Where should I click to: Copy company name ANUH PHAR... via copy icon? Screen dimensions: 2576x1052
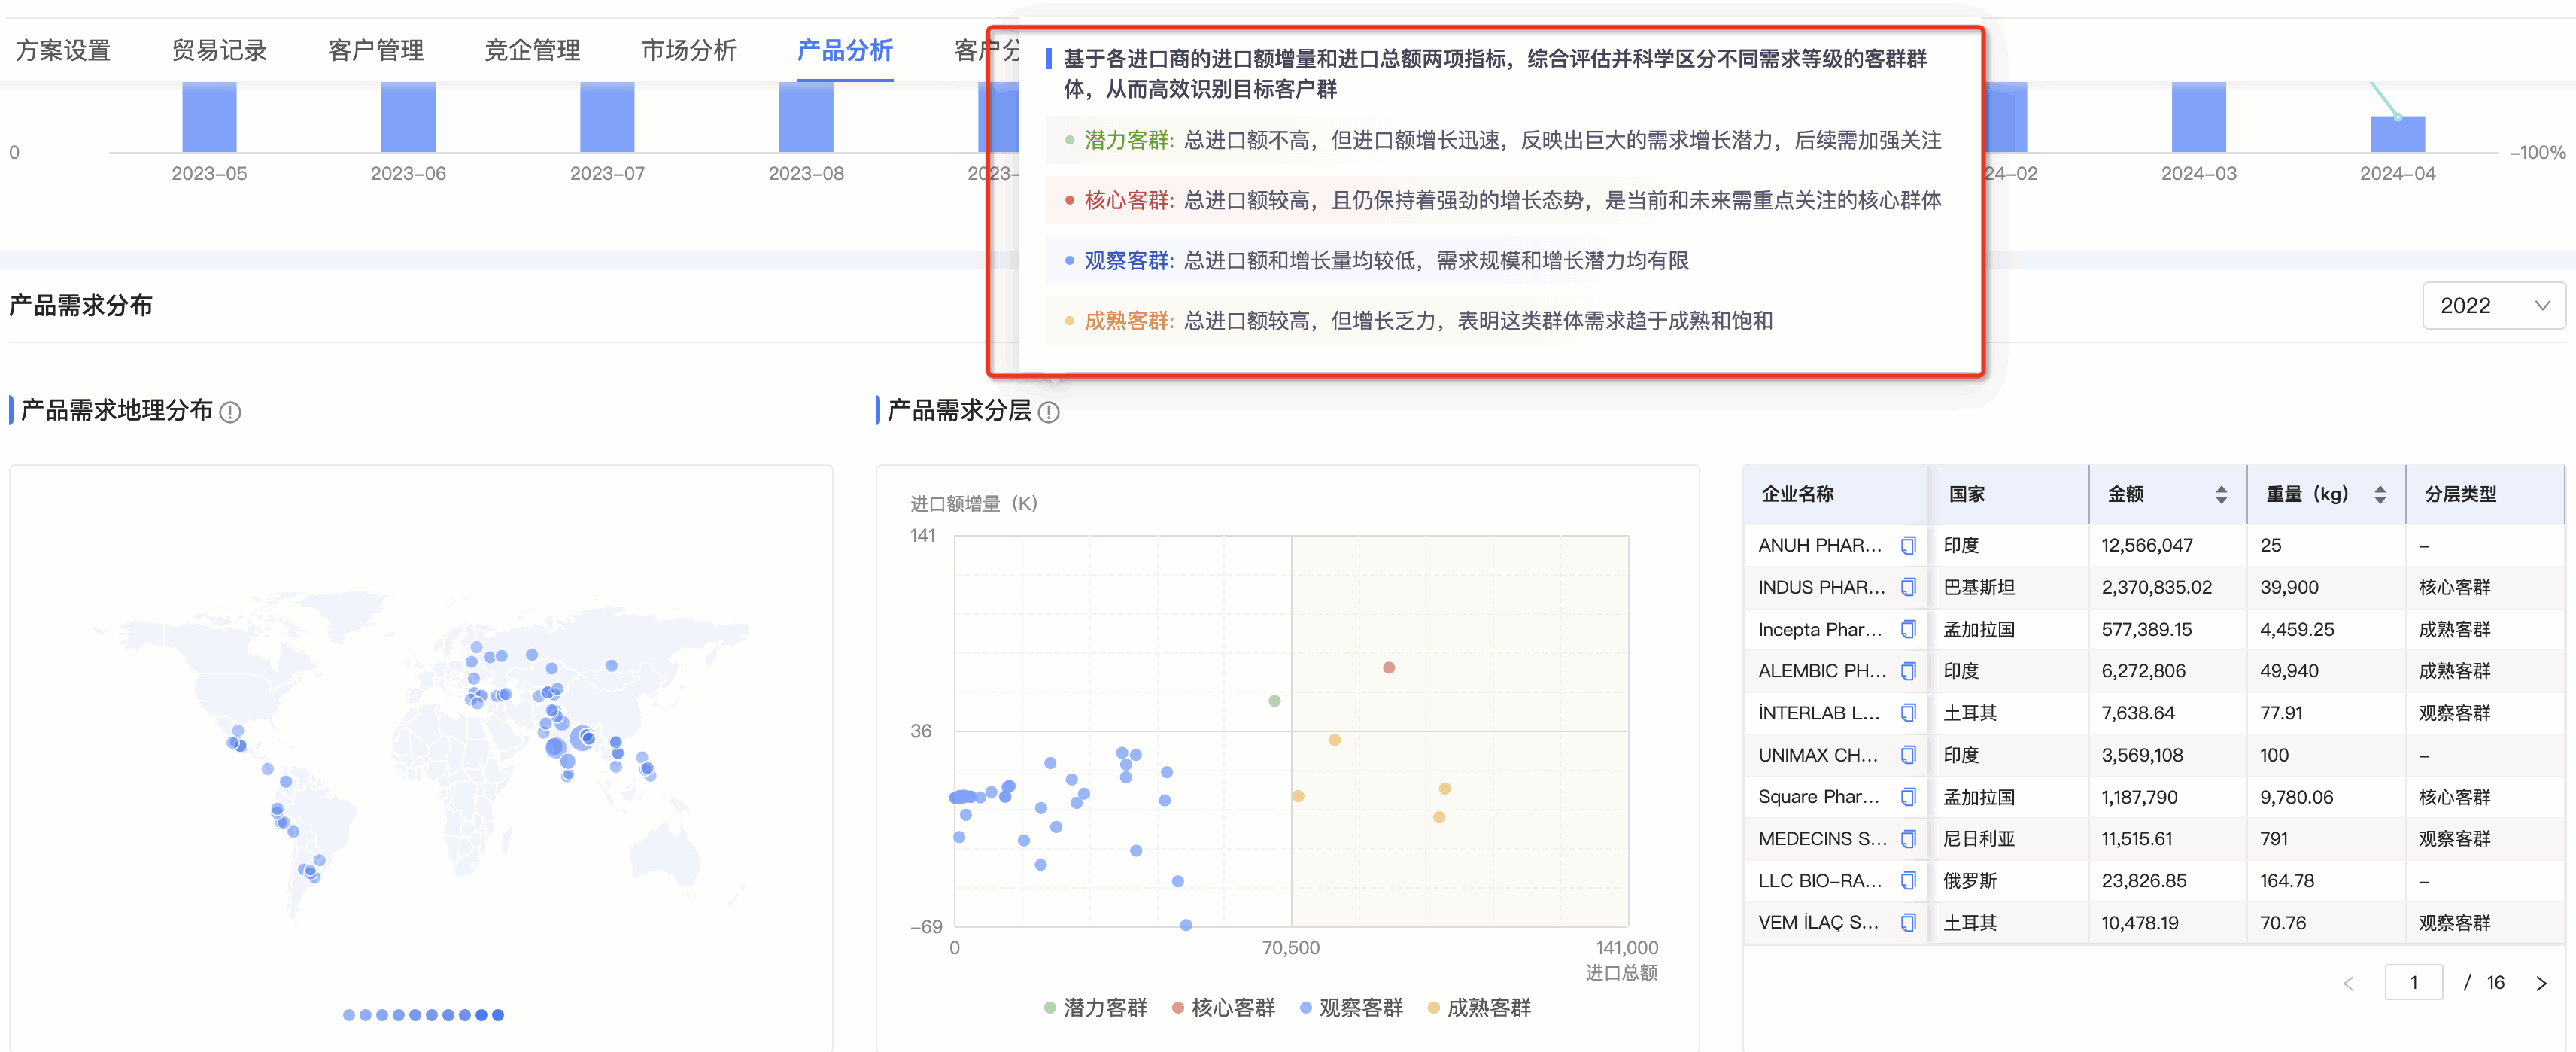pyautogui.click(x=1907, y=545)
